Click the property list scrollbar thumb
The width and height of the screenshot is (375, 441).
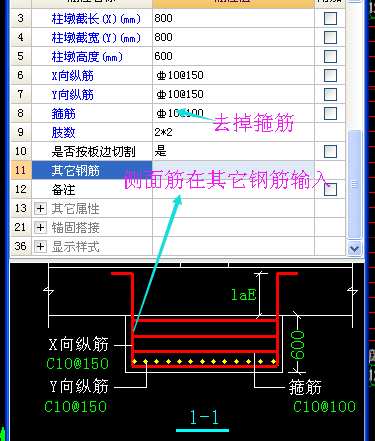[x=354, y=184]
